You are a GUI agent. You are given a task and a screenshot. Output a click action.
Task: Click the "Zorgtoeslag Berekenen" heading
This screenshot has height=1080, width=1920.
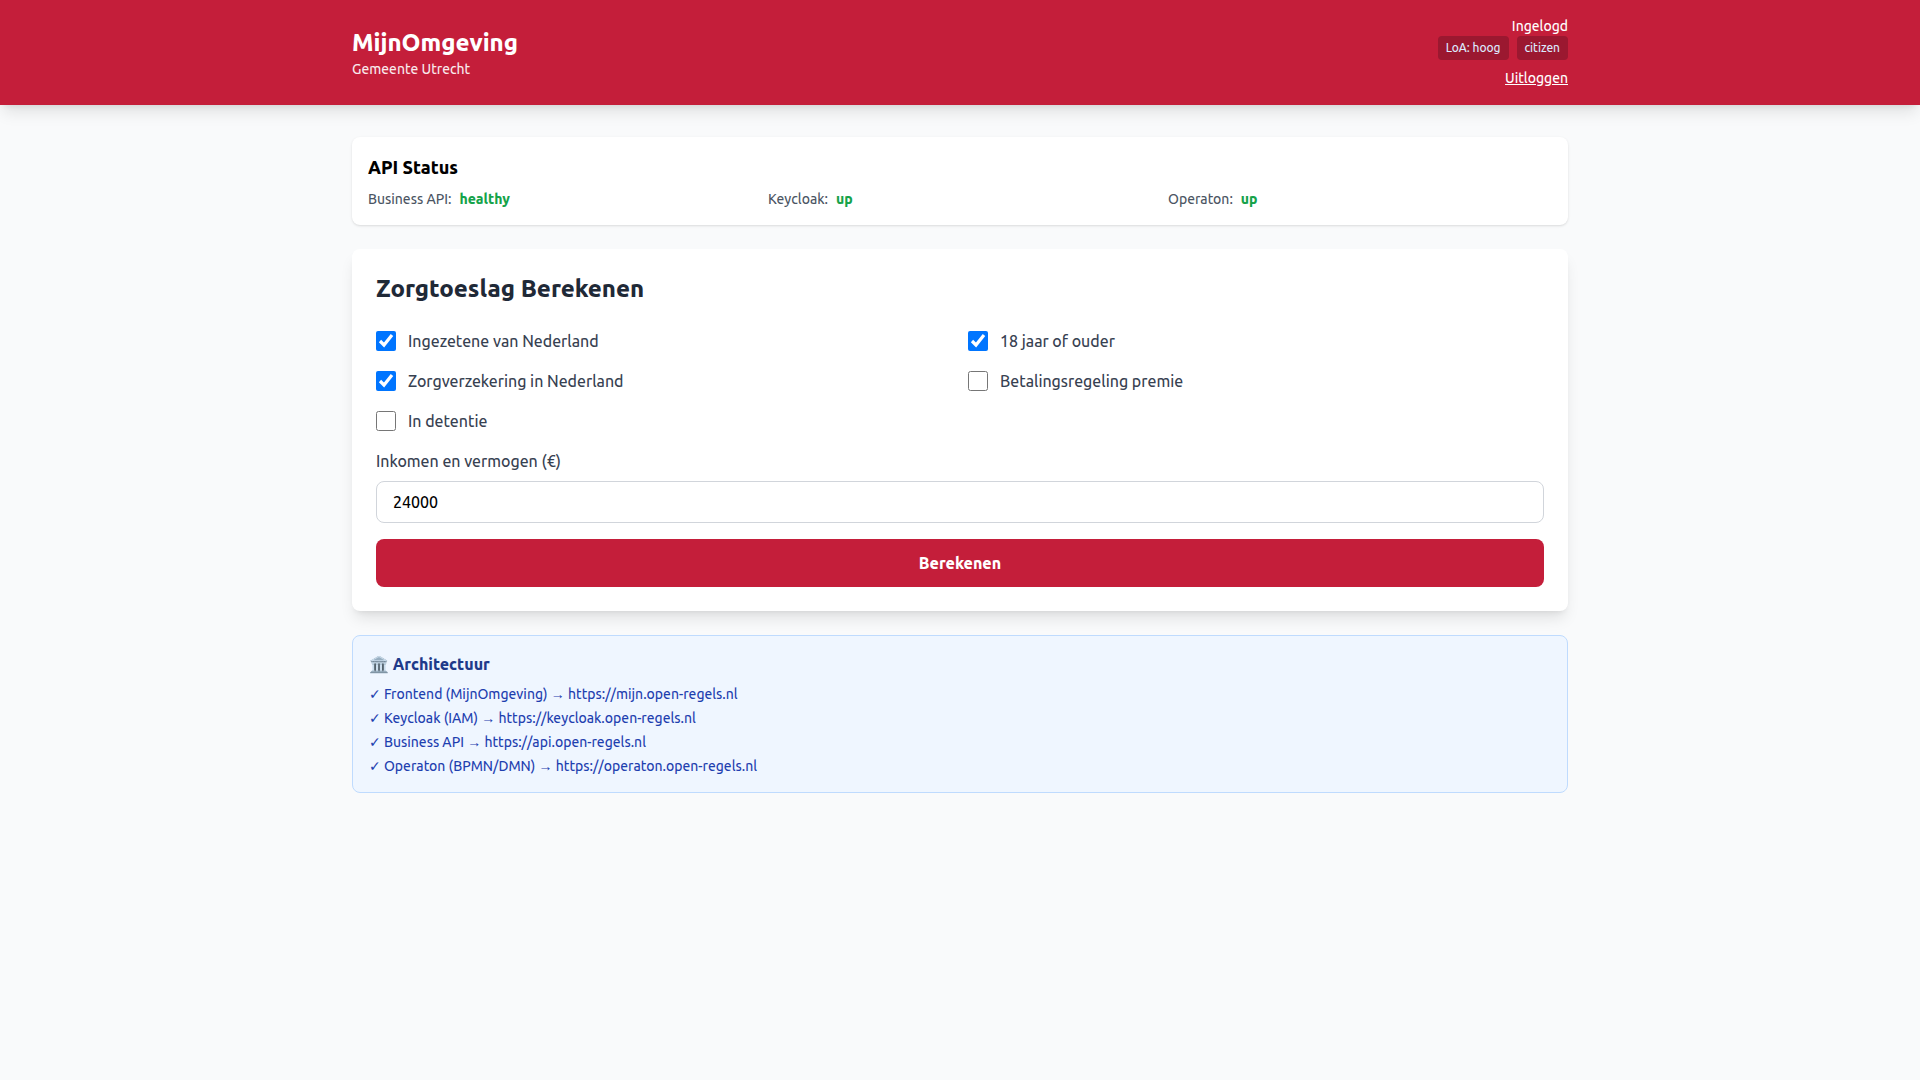509,289
